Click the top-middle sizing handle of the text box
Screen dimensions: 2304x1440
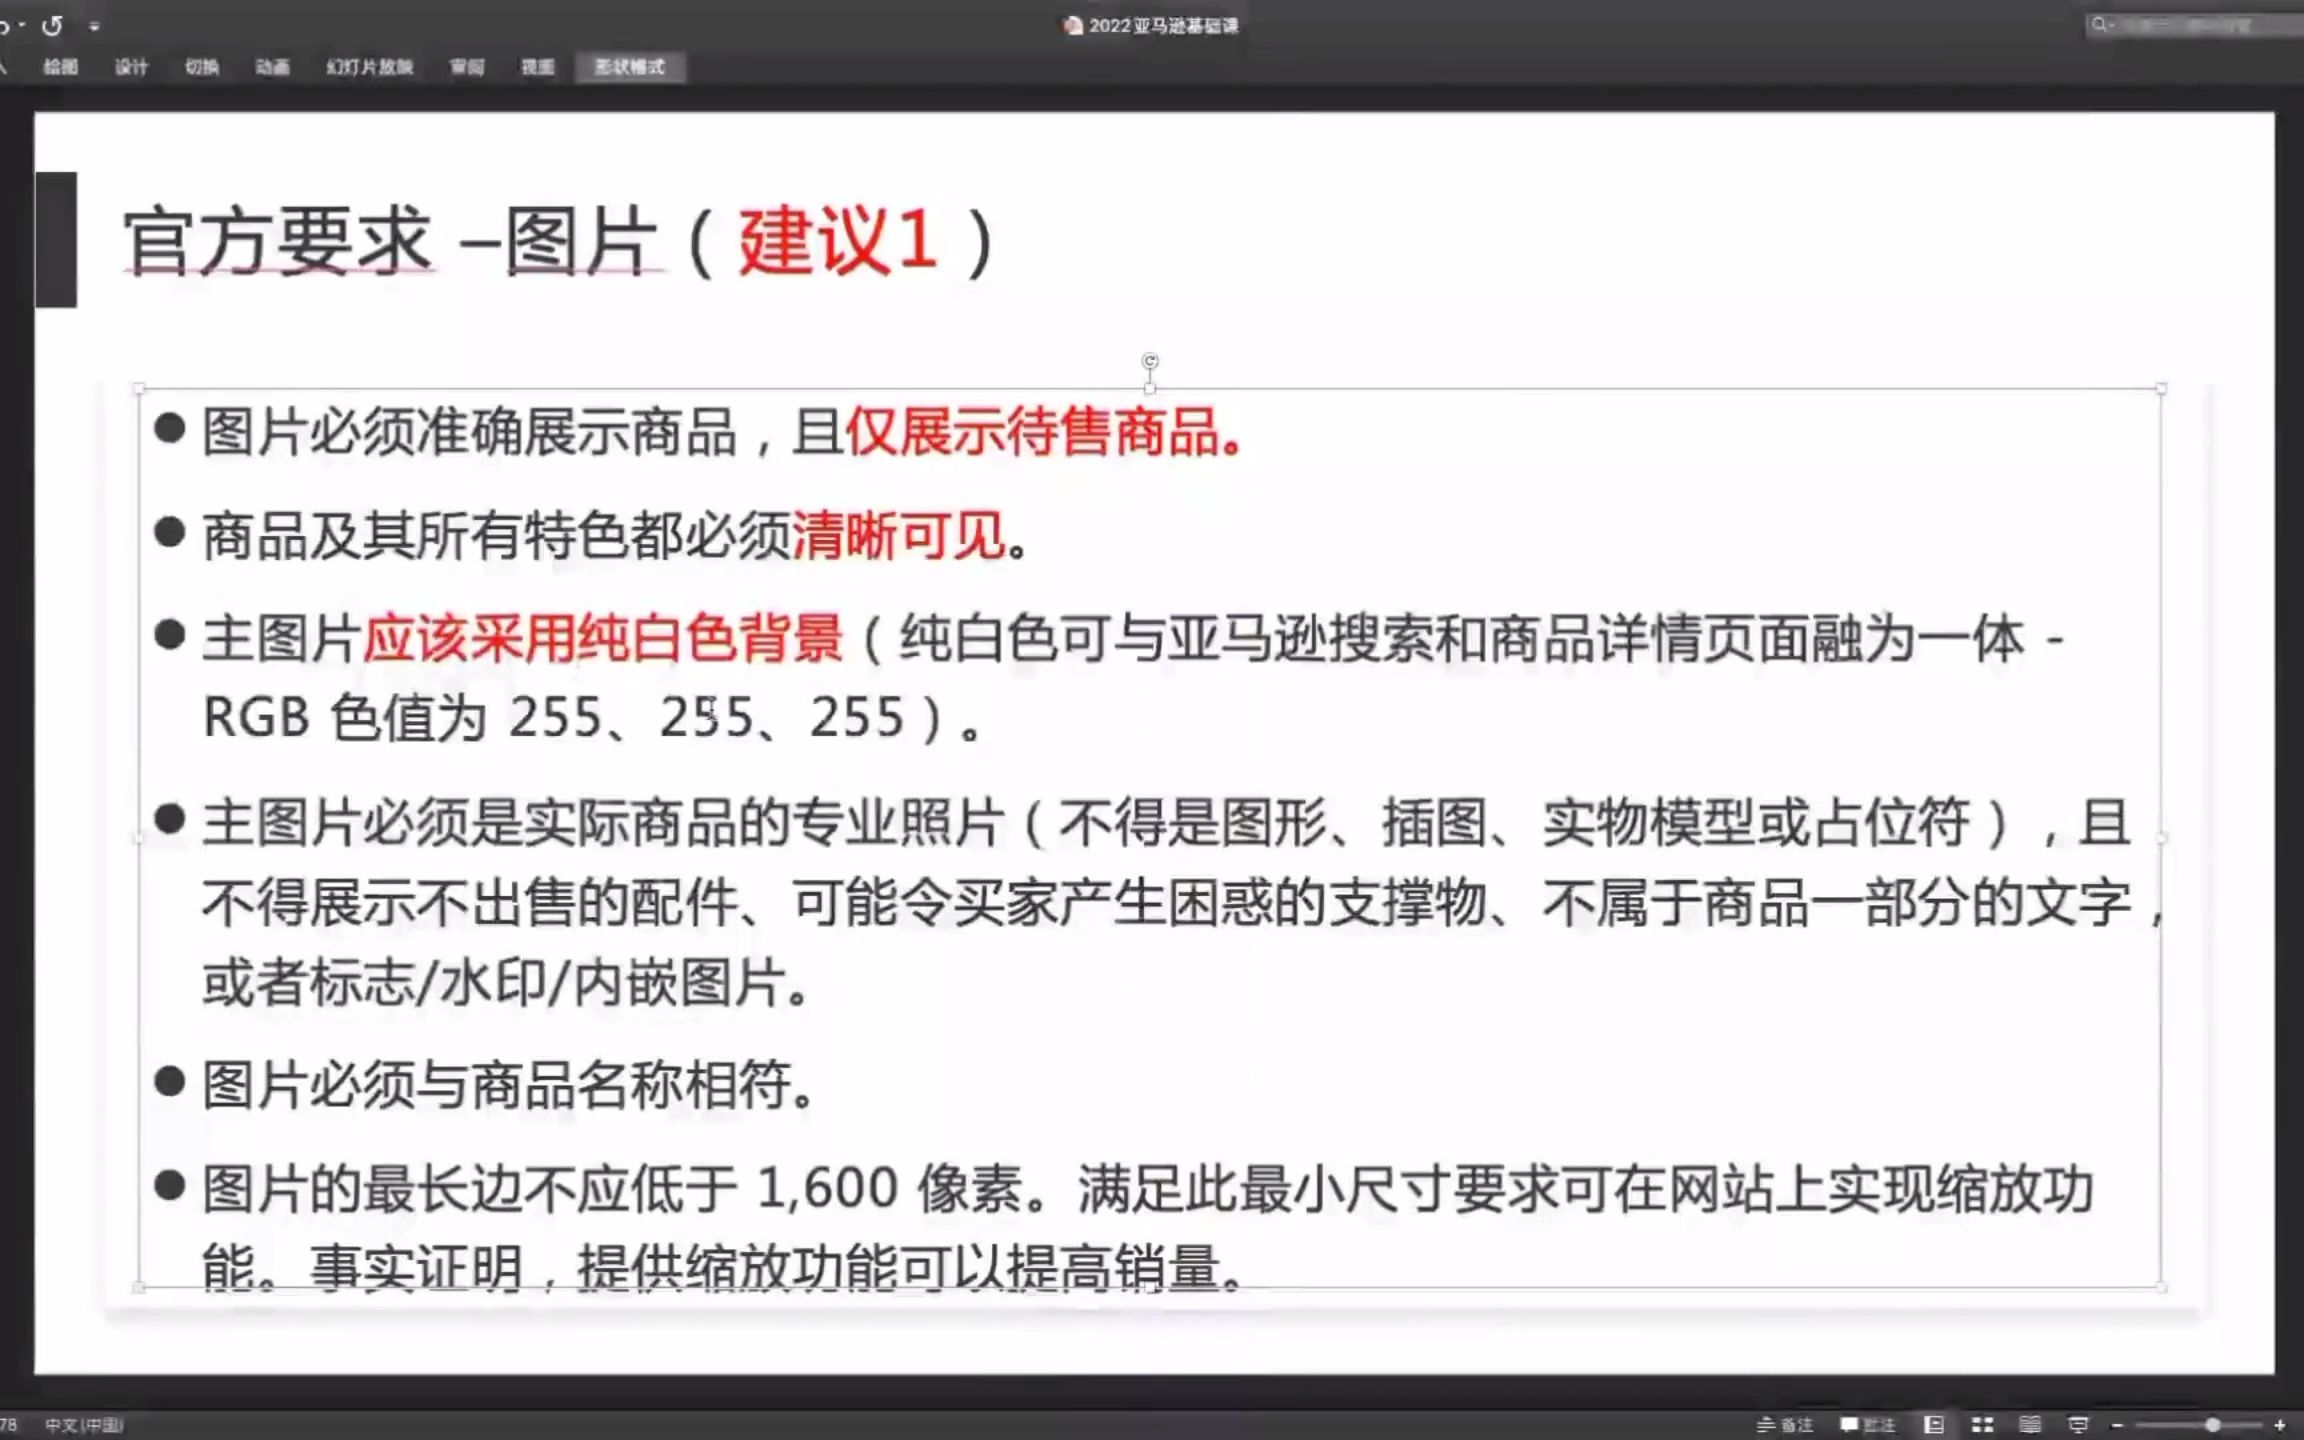(1150, 389)
